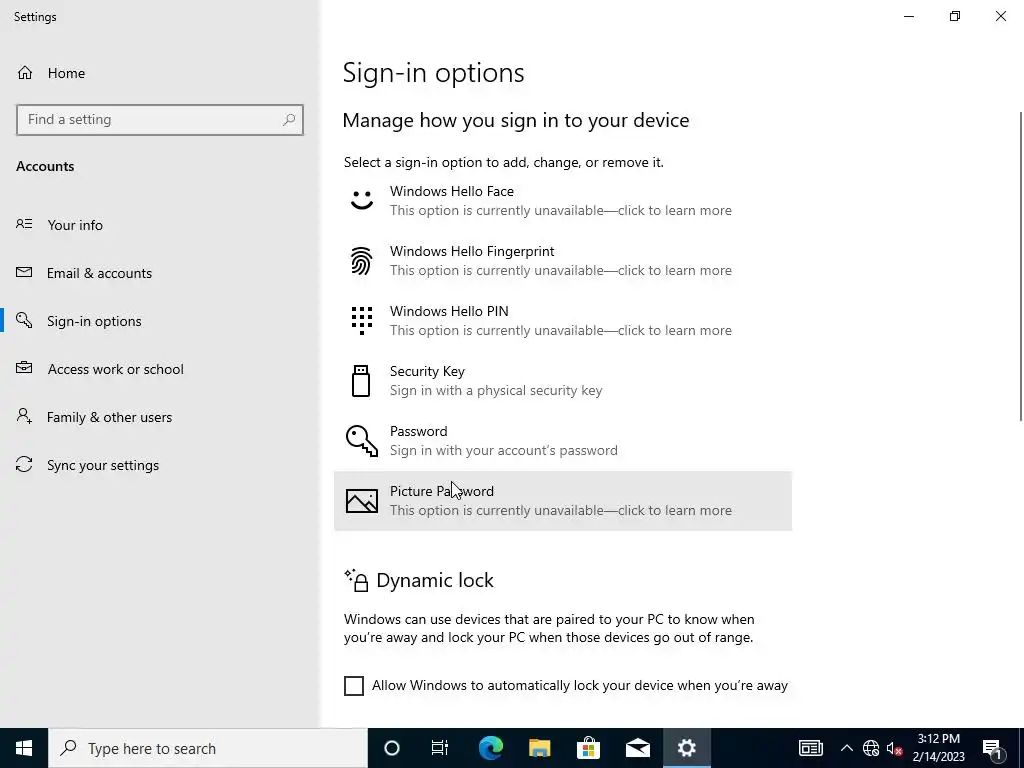Select the Windows Hello PIN option
The height and width of the screenshot is (768, 1024).
pyautogui.click(x=563, y=321)
